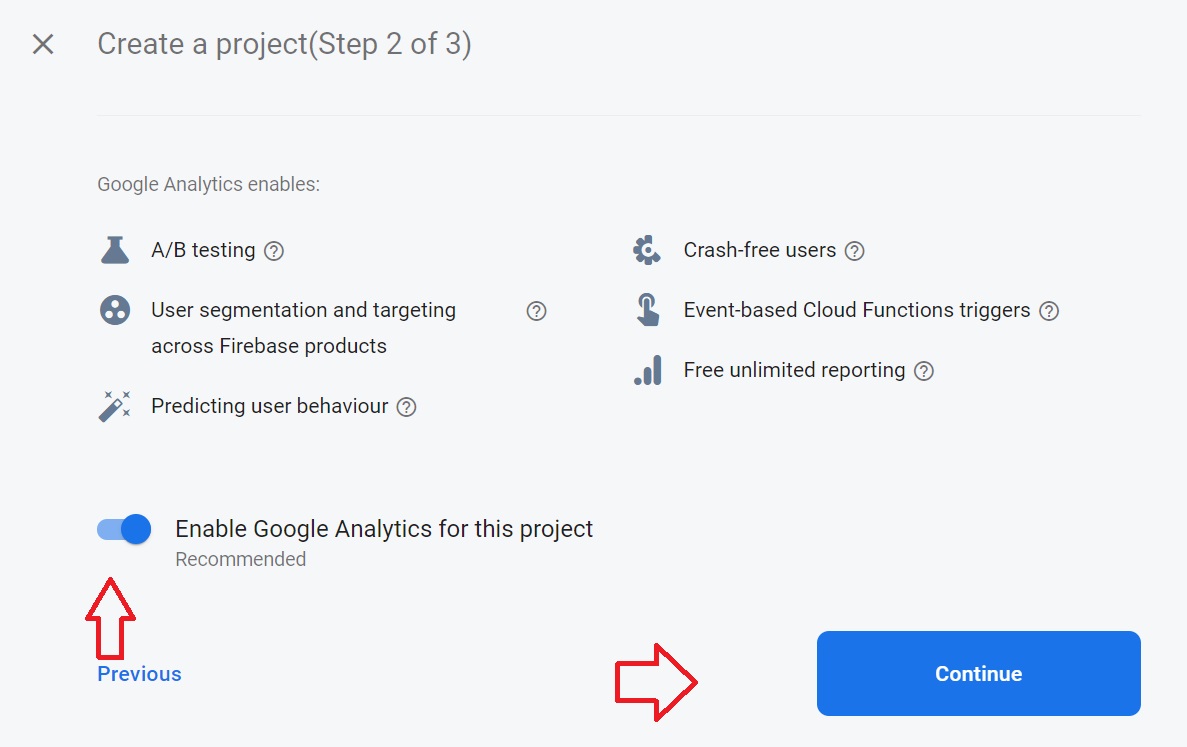The width and height of the screenshot is (1187, 747).
Task: Go back using the Previous link
Action: (x=139, y=674)
